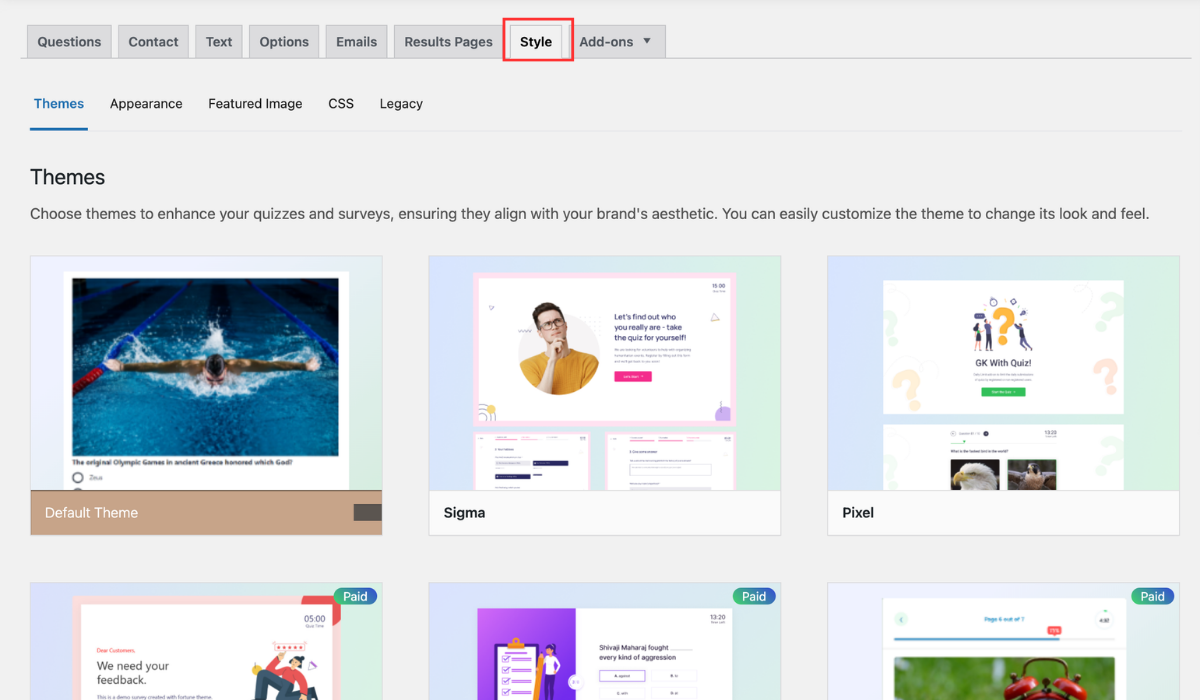Open the paid alarm clock theme preview
Image resolution: width=1200 pixels, height=700 pixels.
click(1003, 642)
